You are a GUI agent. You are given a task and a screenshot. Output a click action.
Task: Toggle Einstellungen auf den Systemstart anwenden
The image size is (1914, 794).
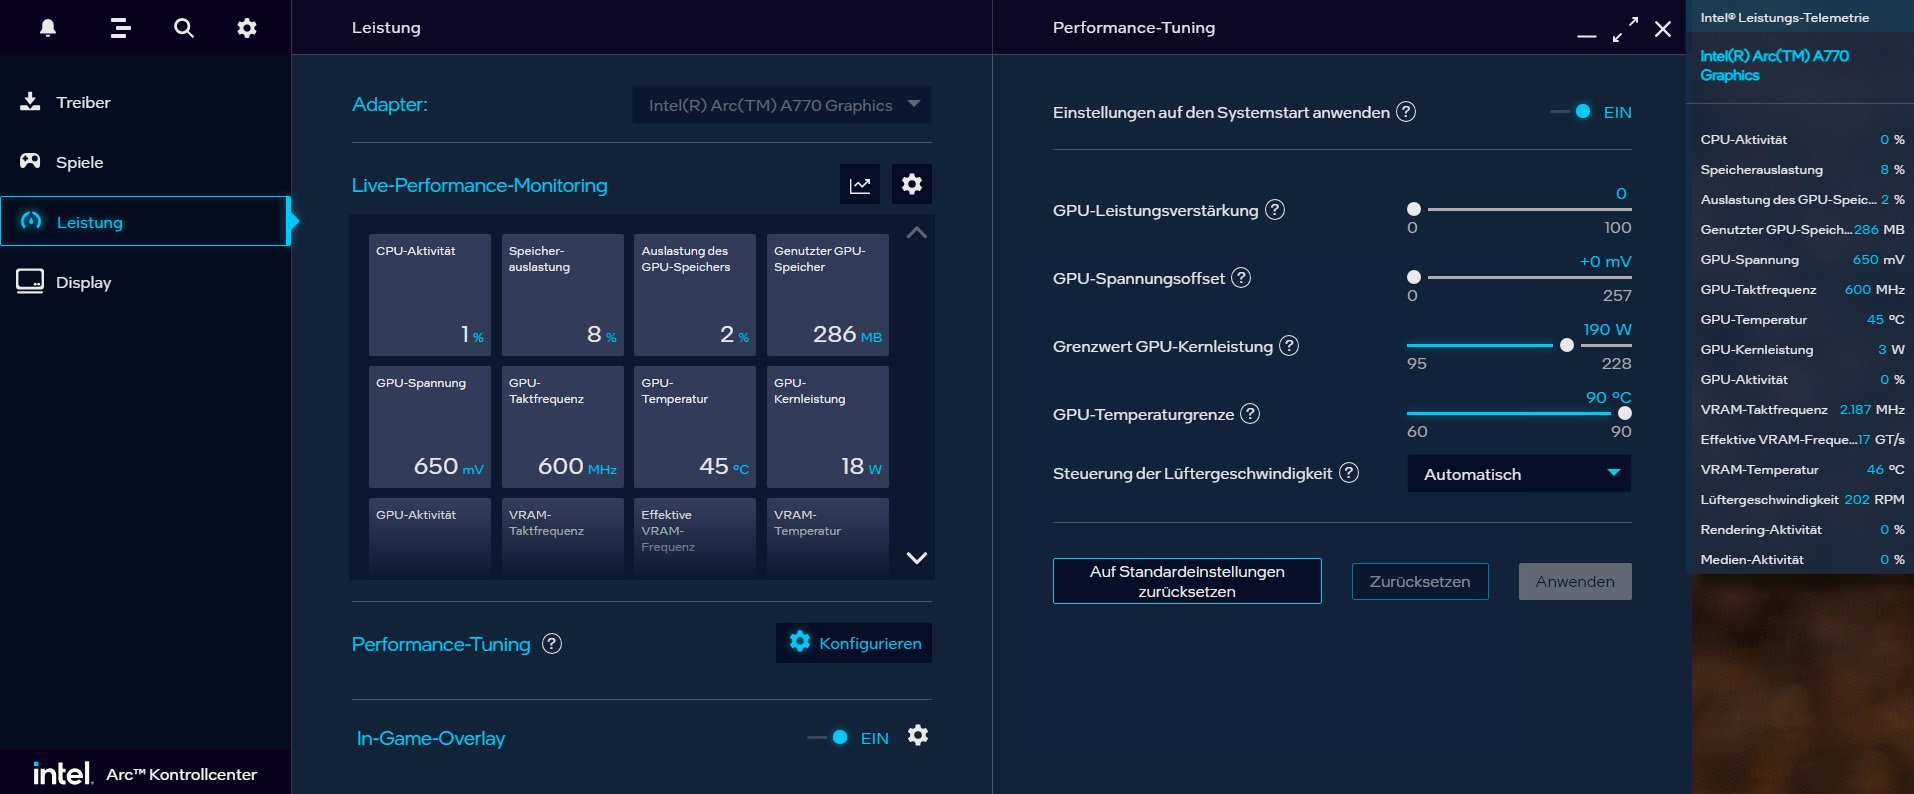pos(1572,112)
